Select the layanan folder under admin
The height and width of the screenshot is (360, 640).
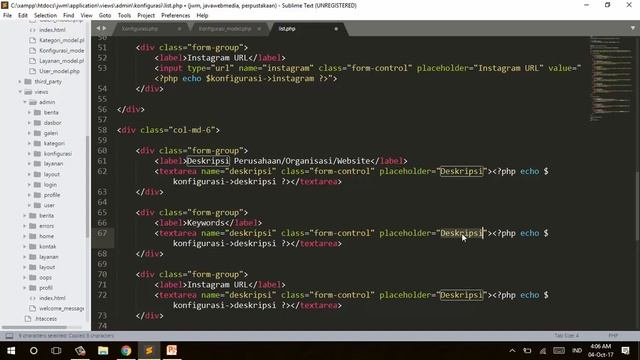pyautogui.click(x=53, y=164)
